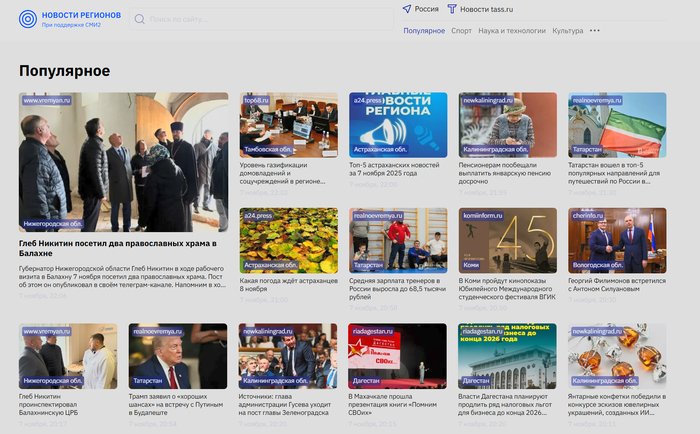Click the location arrow icon near Россия
The width and height of the screenshot is (700, 434).
407,9
